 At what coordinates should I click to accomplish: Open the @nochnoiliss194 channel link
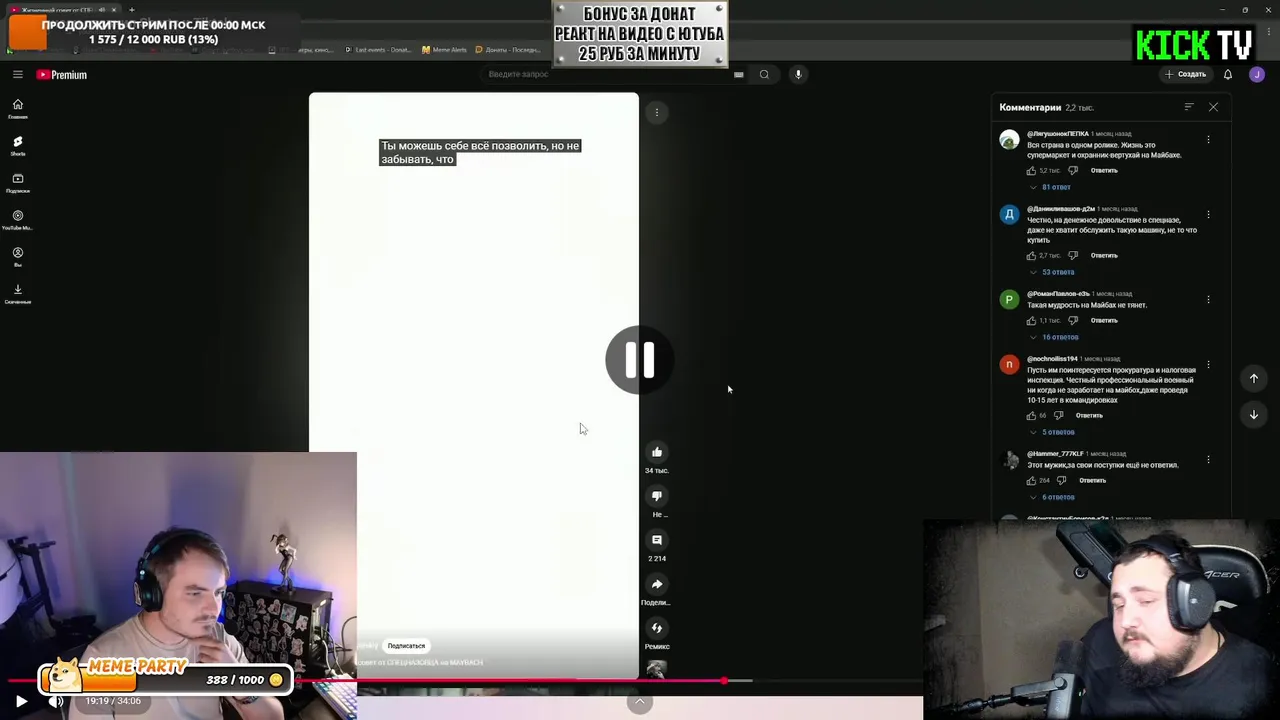tap(1052, 359)
